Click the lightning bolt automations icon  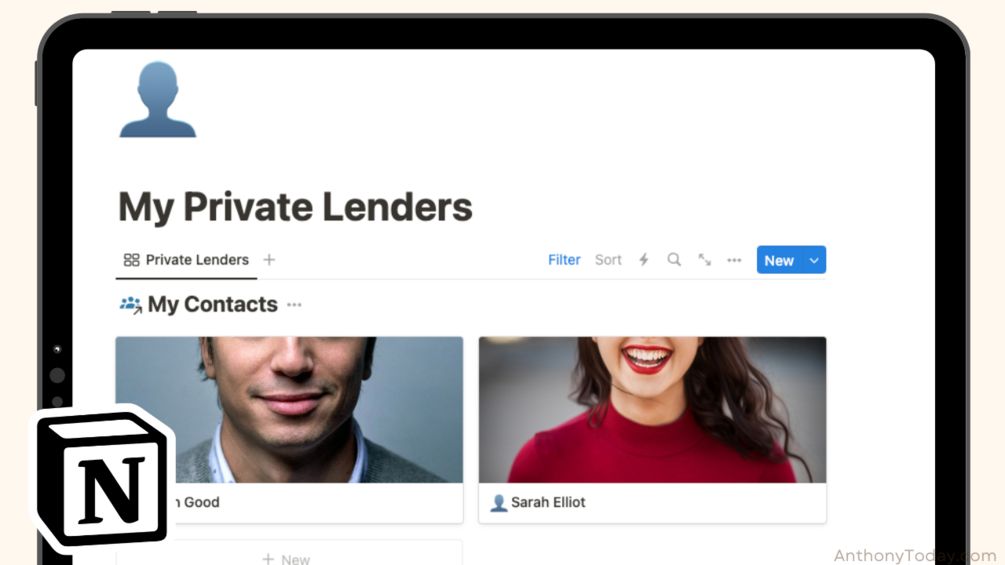tap(644, 259)
